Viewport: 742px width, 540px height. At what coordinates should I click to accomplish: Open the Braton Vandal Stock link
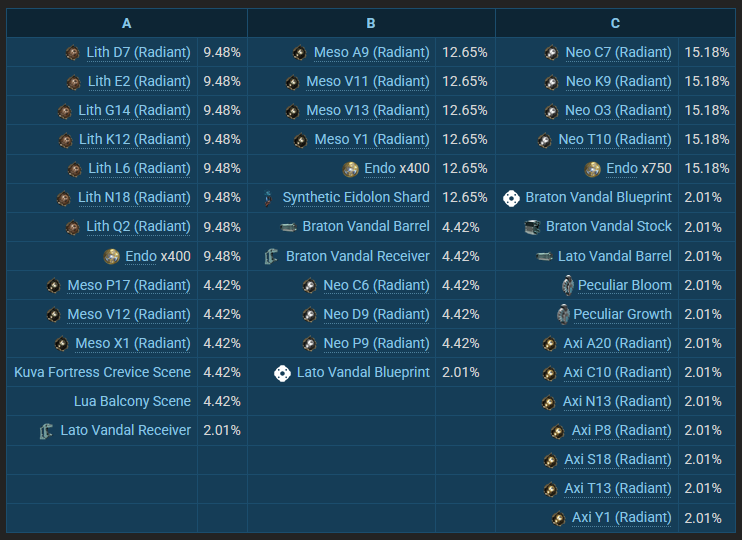609,227
